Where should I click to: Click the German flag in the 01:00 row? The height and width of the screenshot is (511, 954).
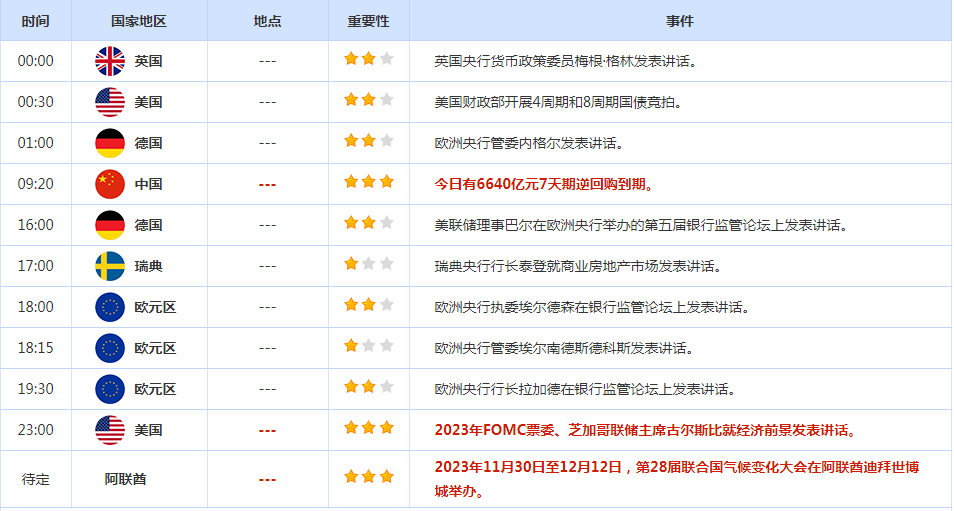110,143
